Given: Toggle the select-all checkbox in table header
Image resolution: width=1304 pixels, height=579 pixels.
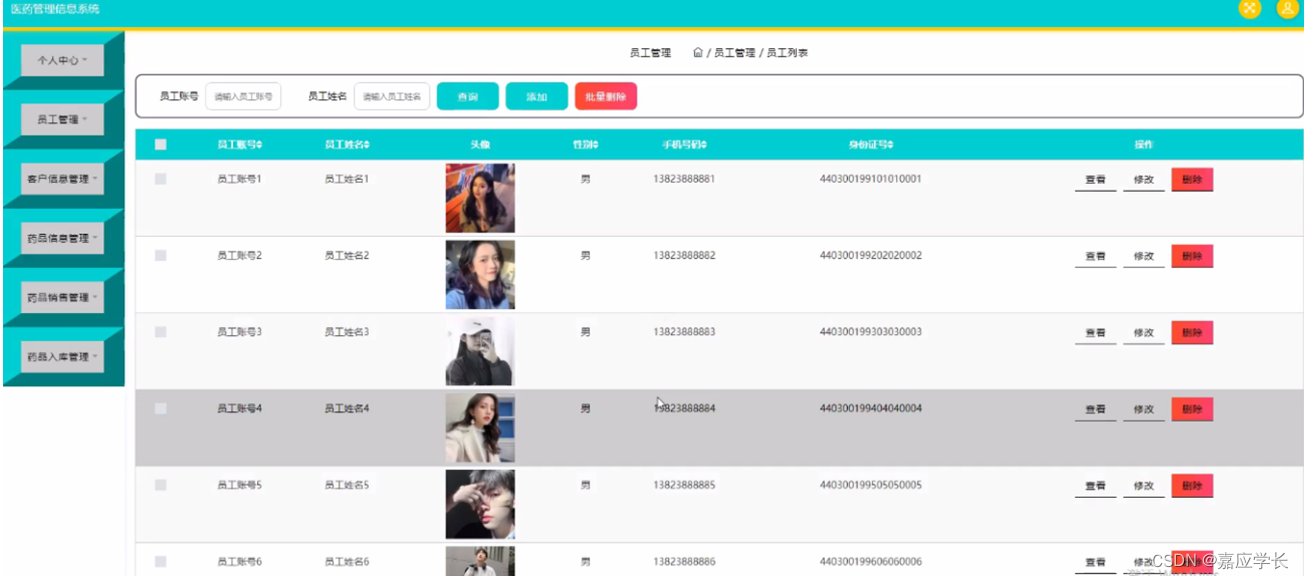Looking at the screenshot, I should point(160,145).
